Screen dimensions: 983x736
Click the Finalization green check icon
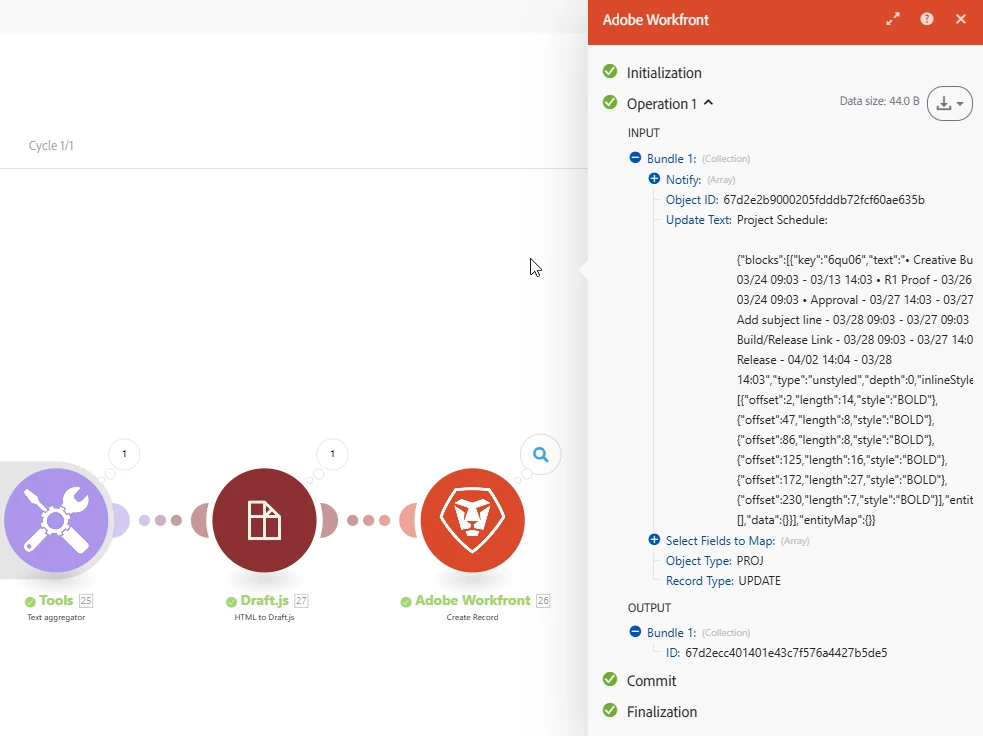coord(610,710)
